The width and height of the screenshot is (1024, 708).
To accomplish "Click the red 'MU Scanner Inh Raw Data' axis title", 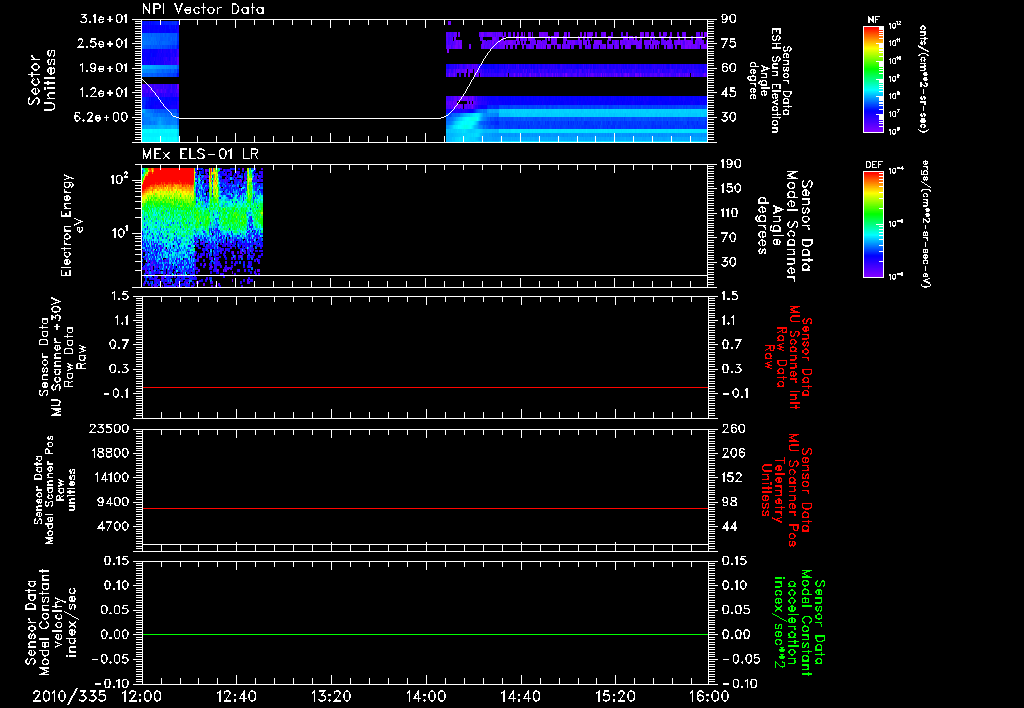I will [788, 357].
